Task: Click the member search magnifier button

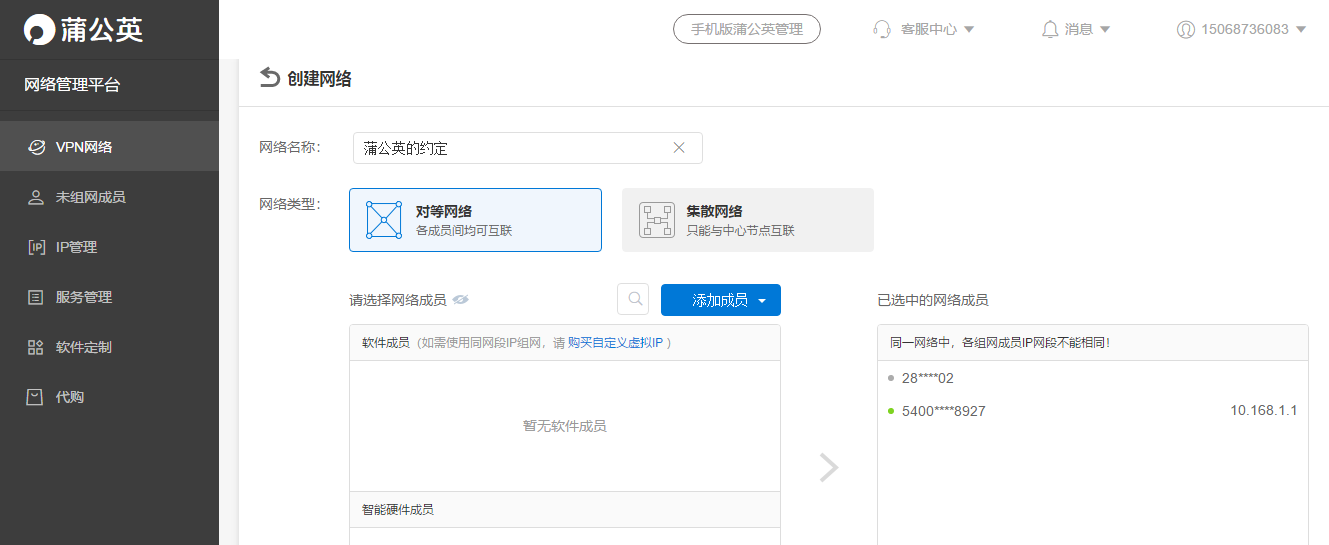Action: click(x=633, y=300)
